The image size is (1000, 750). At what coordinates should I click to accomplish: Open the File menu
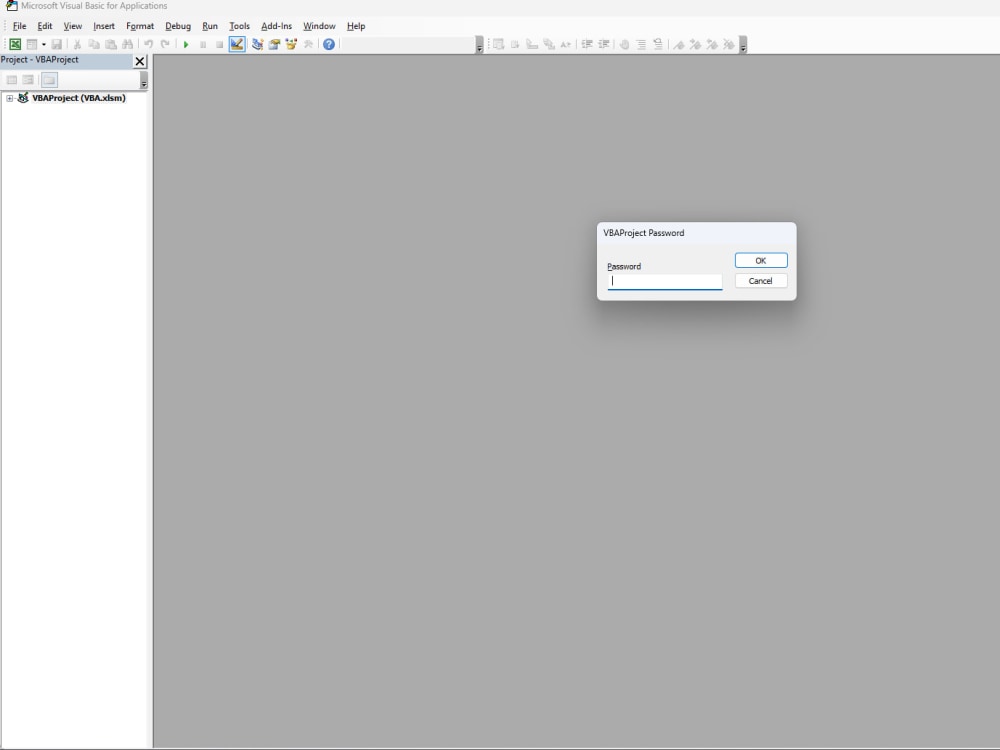(20, 26)
